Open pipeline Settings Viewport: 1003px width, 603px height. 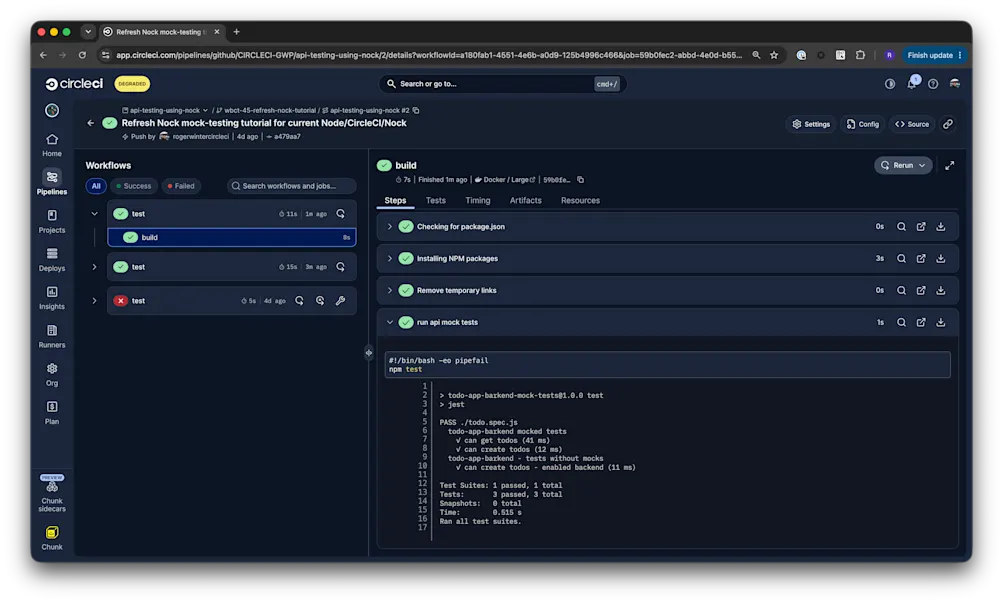(x=811, y=124)
